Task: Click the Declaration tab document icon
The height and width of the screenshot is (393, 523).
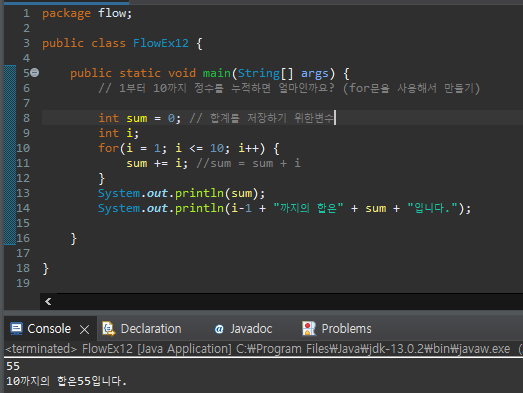Action: (x=108, y=329)
